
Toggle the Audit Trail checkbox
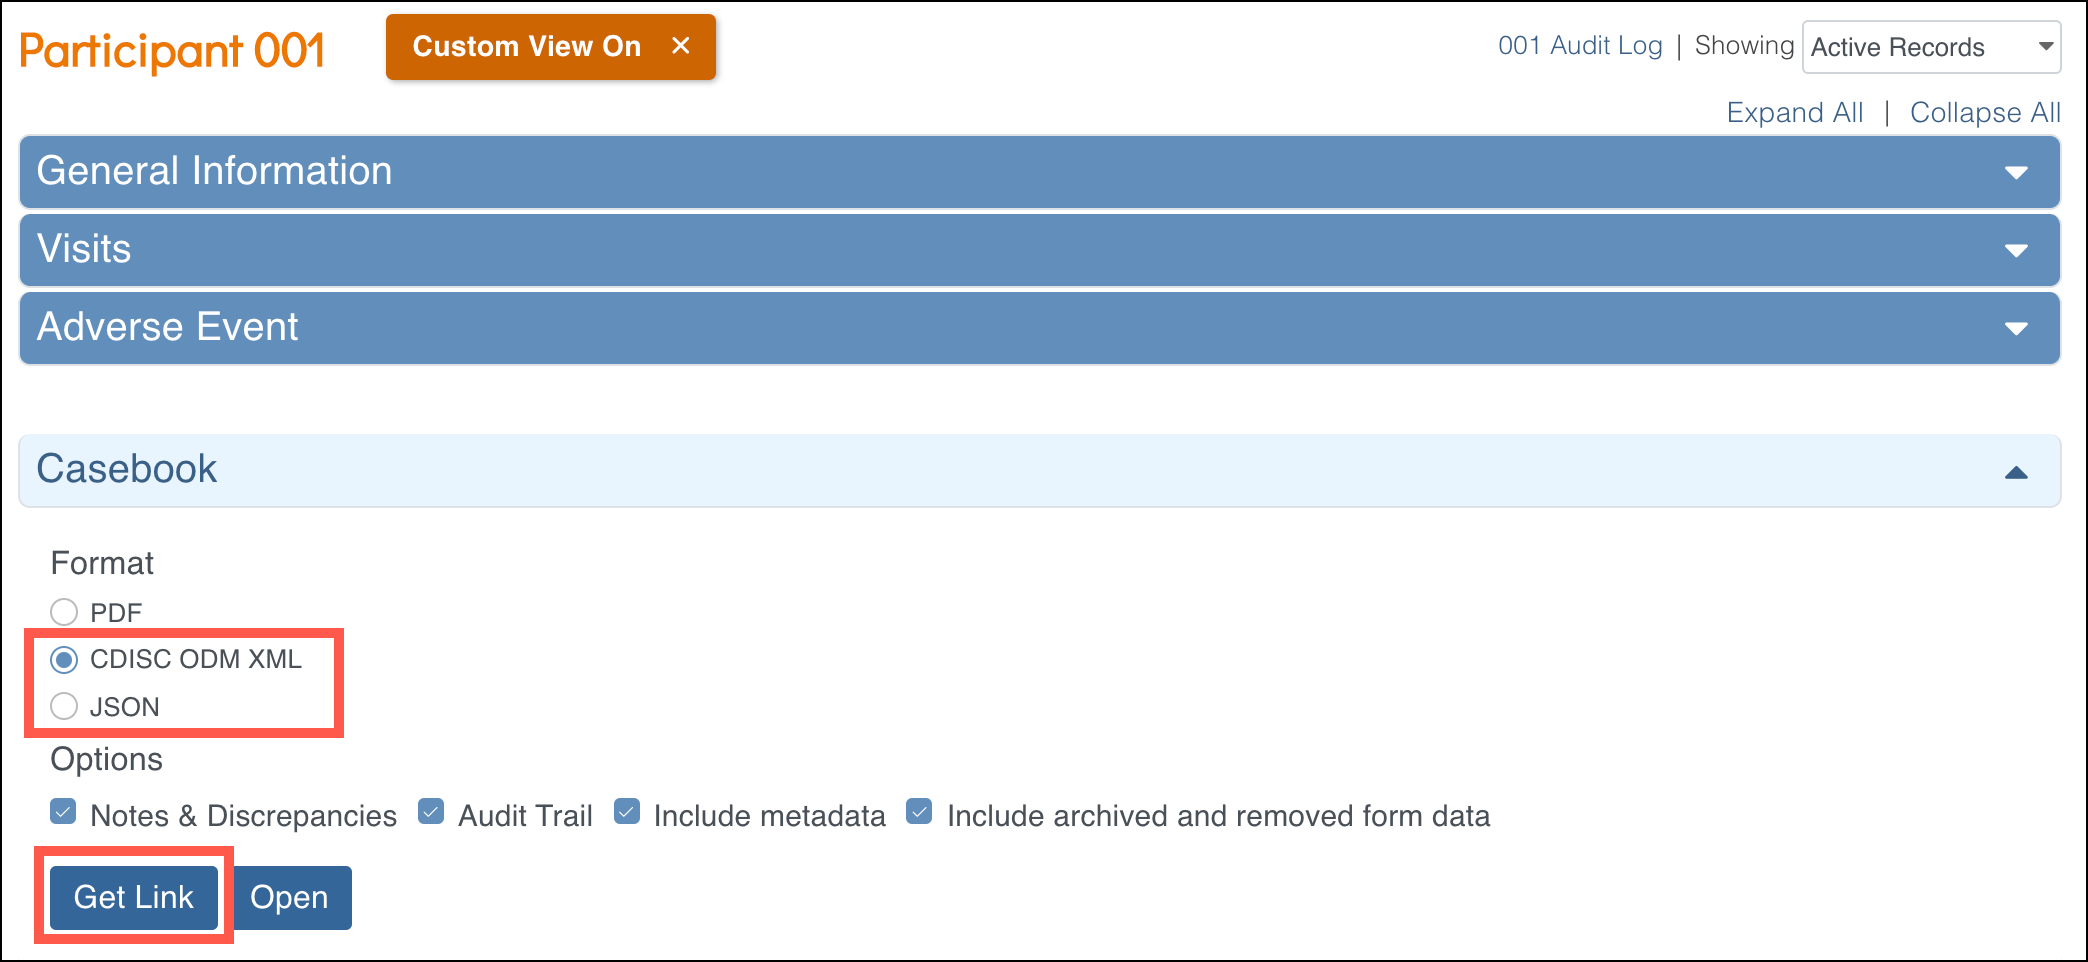click(430, 812)
